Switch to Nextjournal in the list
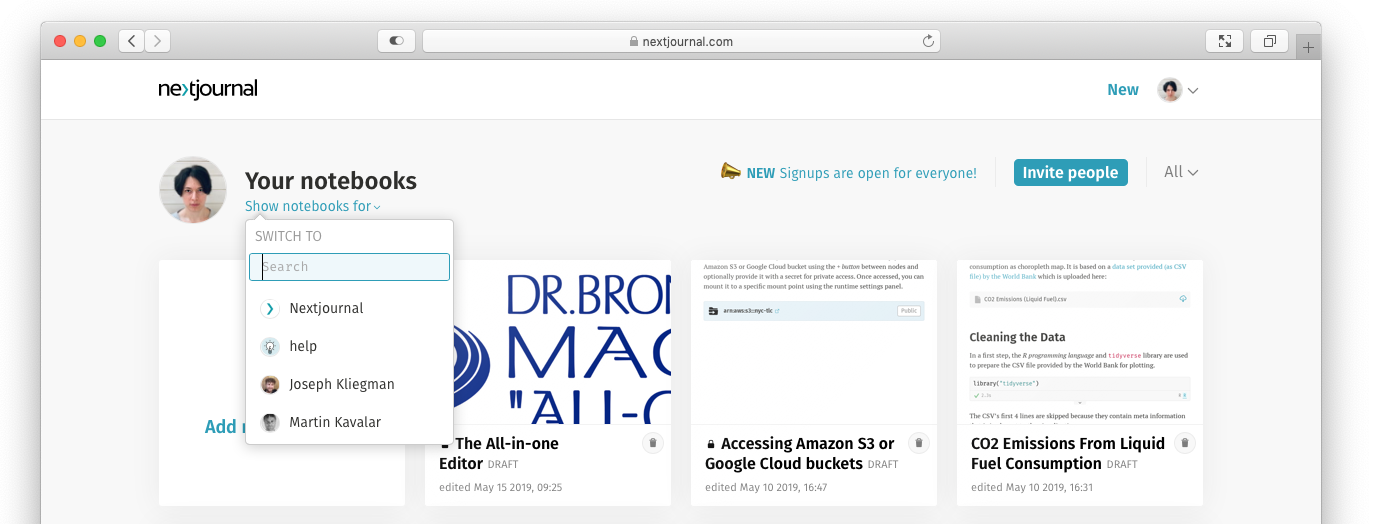The height and width of the screenshot is (524, 1377). [x=349, y=309]
